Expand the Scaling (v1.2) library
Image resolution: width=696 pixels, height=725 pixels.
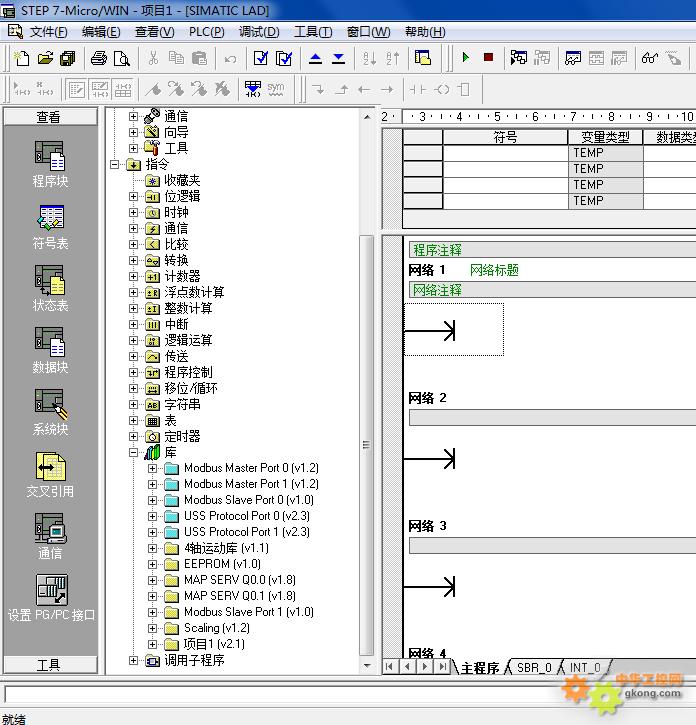[x=152, y=628]
